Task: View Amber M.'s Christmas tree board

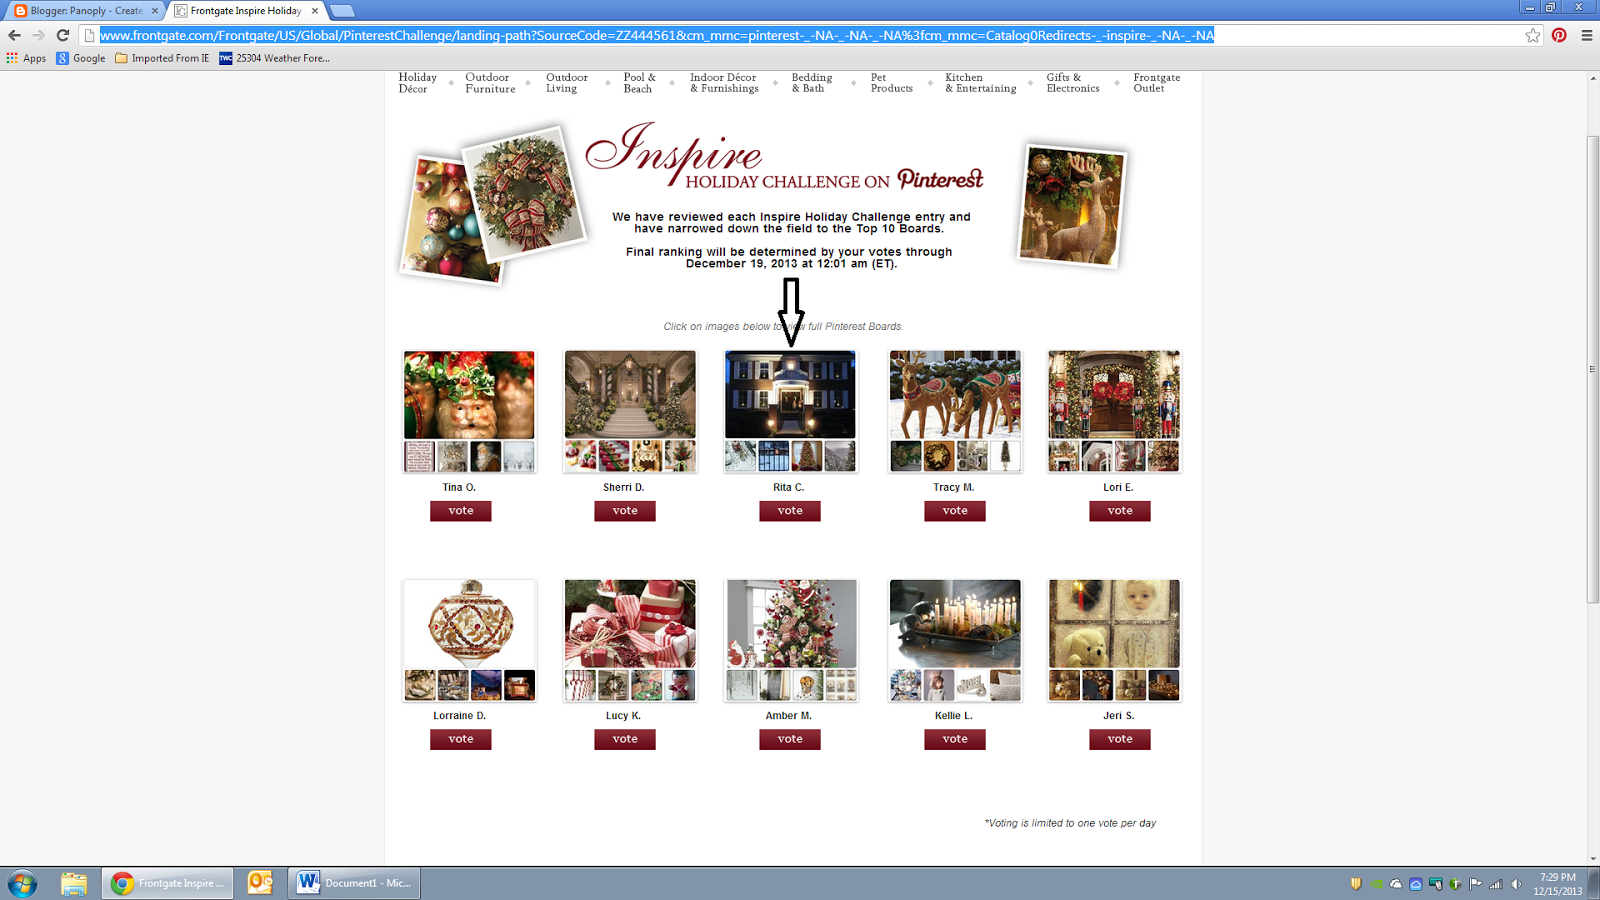Action: [790, 640]
